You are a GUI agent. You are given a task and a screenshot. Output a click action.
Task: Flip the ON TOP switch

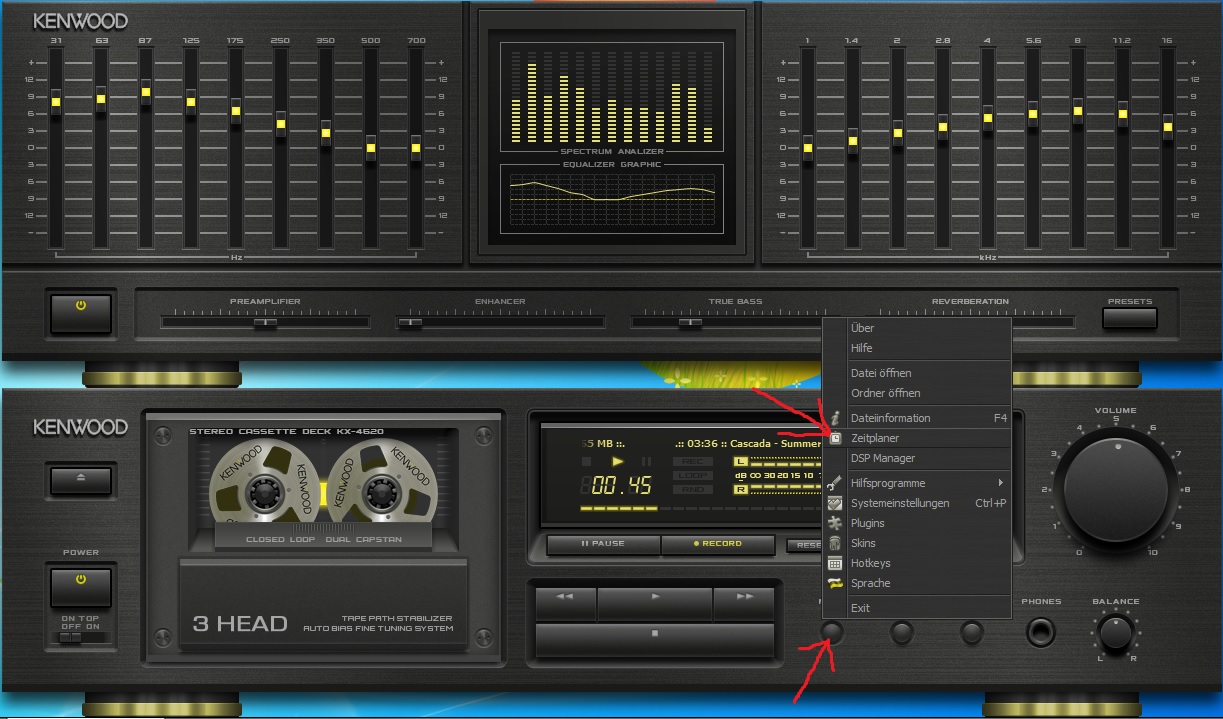point(70,636)
